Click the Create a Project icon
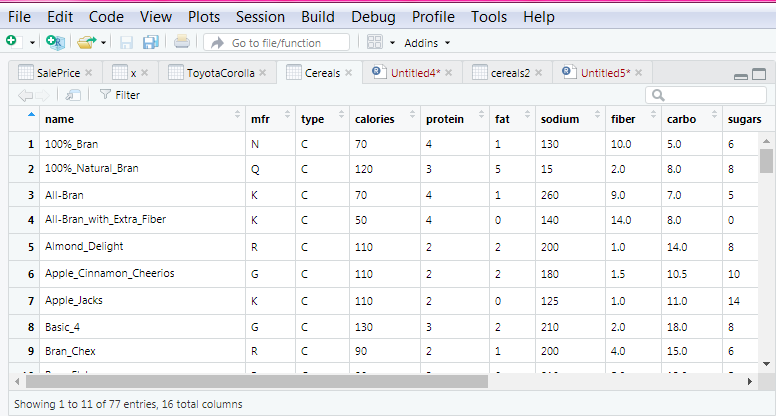Screen dimensions: 776x416 click(x=55, y=42)
